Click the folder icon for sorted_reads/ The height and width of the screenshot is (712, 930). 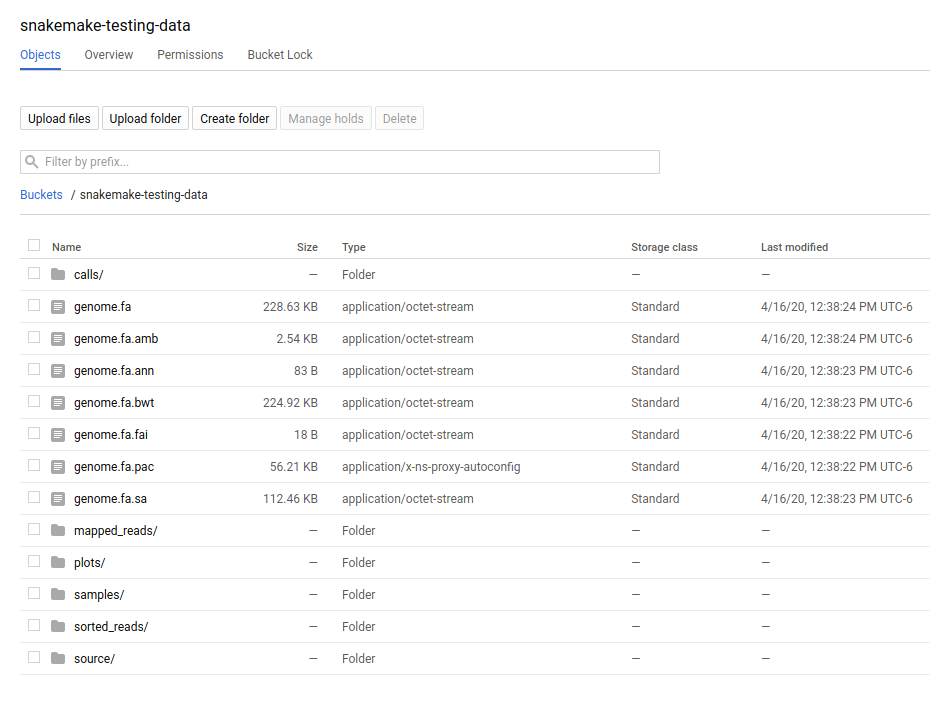coord(58,627)
